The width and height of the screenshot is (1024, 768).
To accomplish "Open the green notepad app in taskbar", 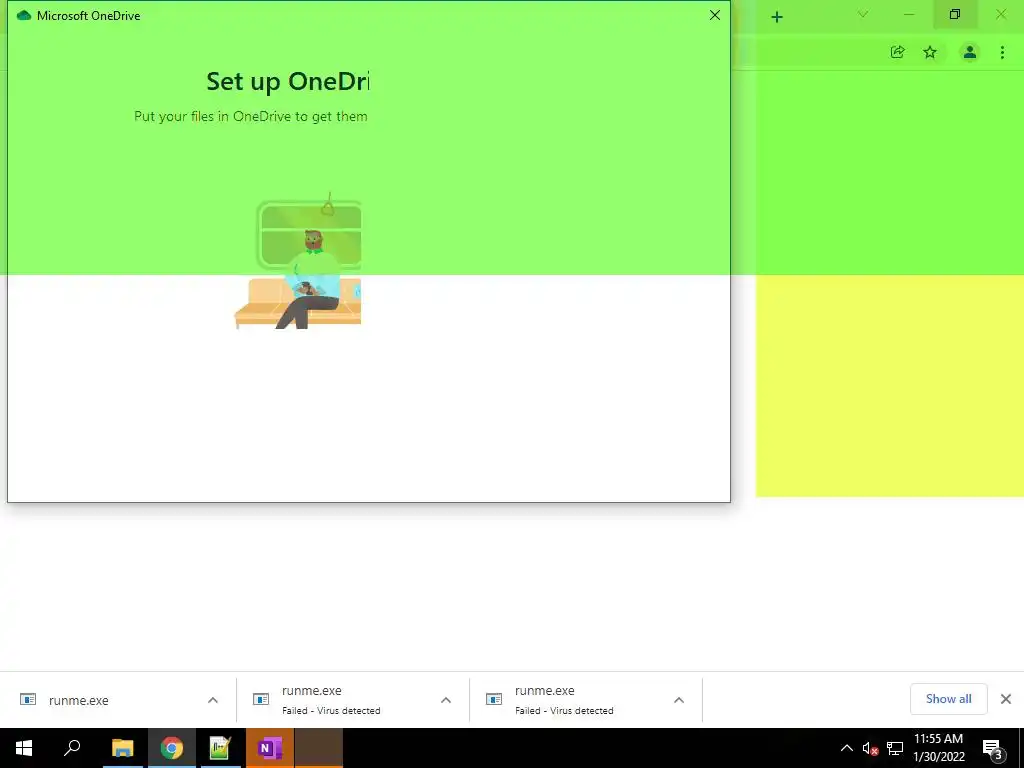I will tap(220, 748).
